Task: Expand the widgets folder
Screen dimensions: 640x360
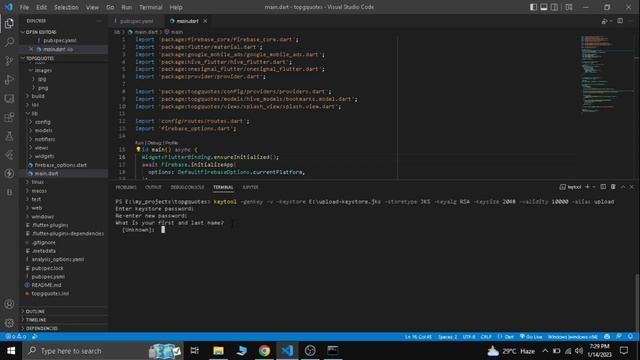Action: click(x=44, y=156)
